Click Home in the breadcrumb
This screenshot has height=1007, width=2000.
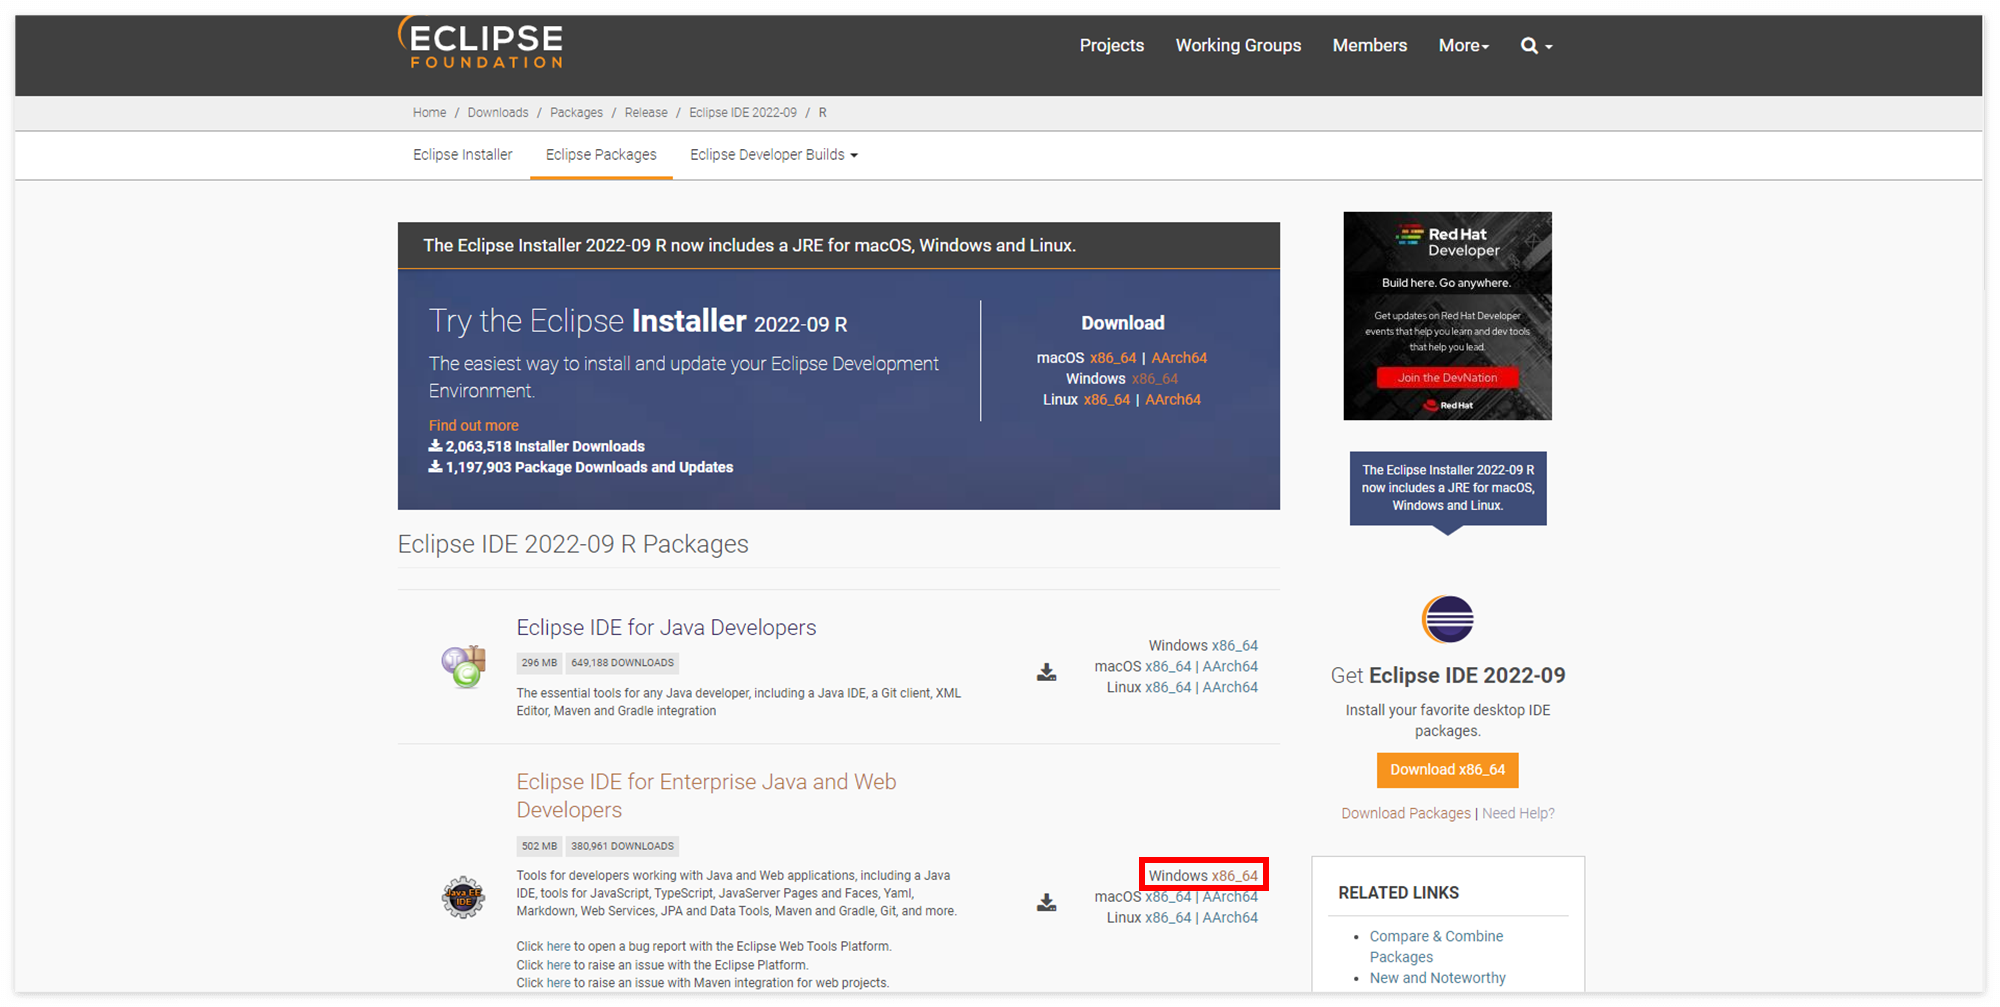tap(429, 113)
